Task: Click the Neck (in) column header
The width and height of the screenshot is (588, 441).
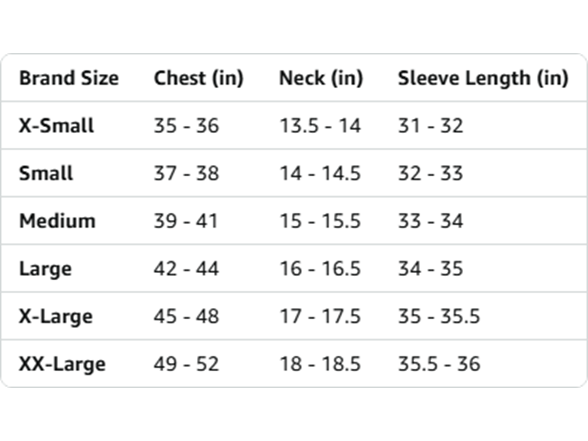Action: (x=321, y=78)
